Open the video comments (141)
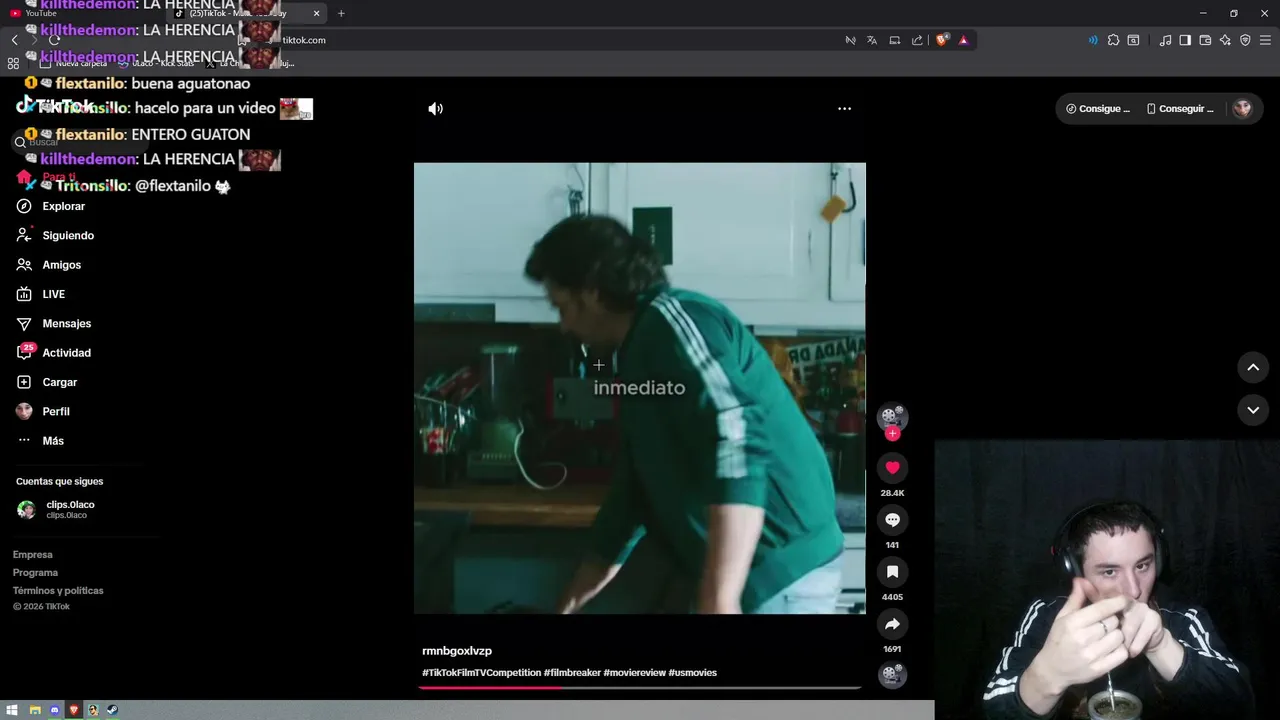This screenshot has width=1280, height=720. [892, 520]
